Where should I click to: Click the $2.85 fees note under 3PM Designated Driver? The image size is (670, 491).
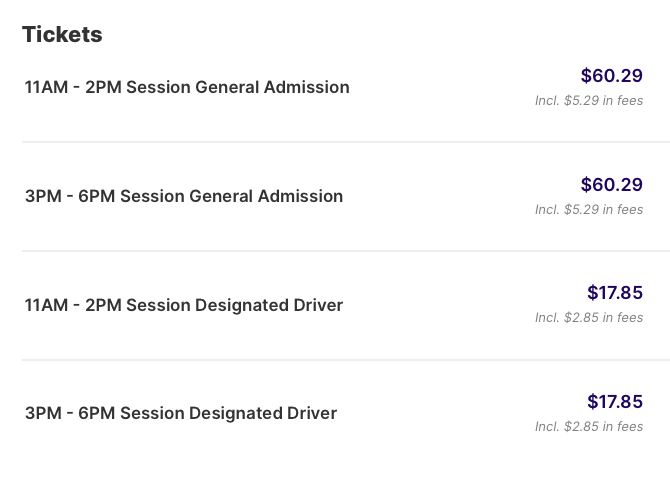coord(589,426)
